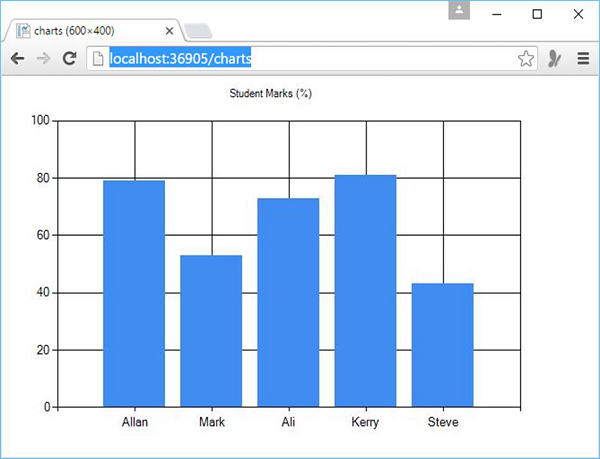This screenshot has height=459, width=600.
Task: Click the "Student Marks (%)" chart title
Action: (272, 95)
